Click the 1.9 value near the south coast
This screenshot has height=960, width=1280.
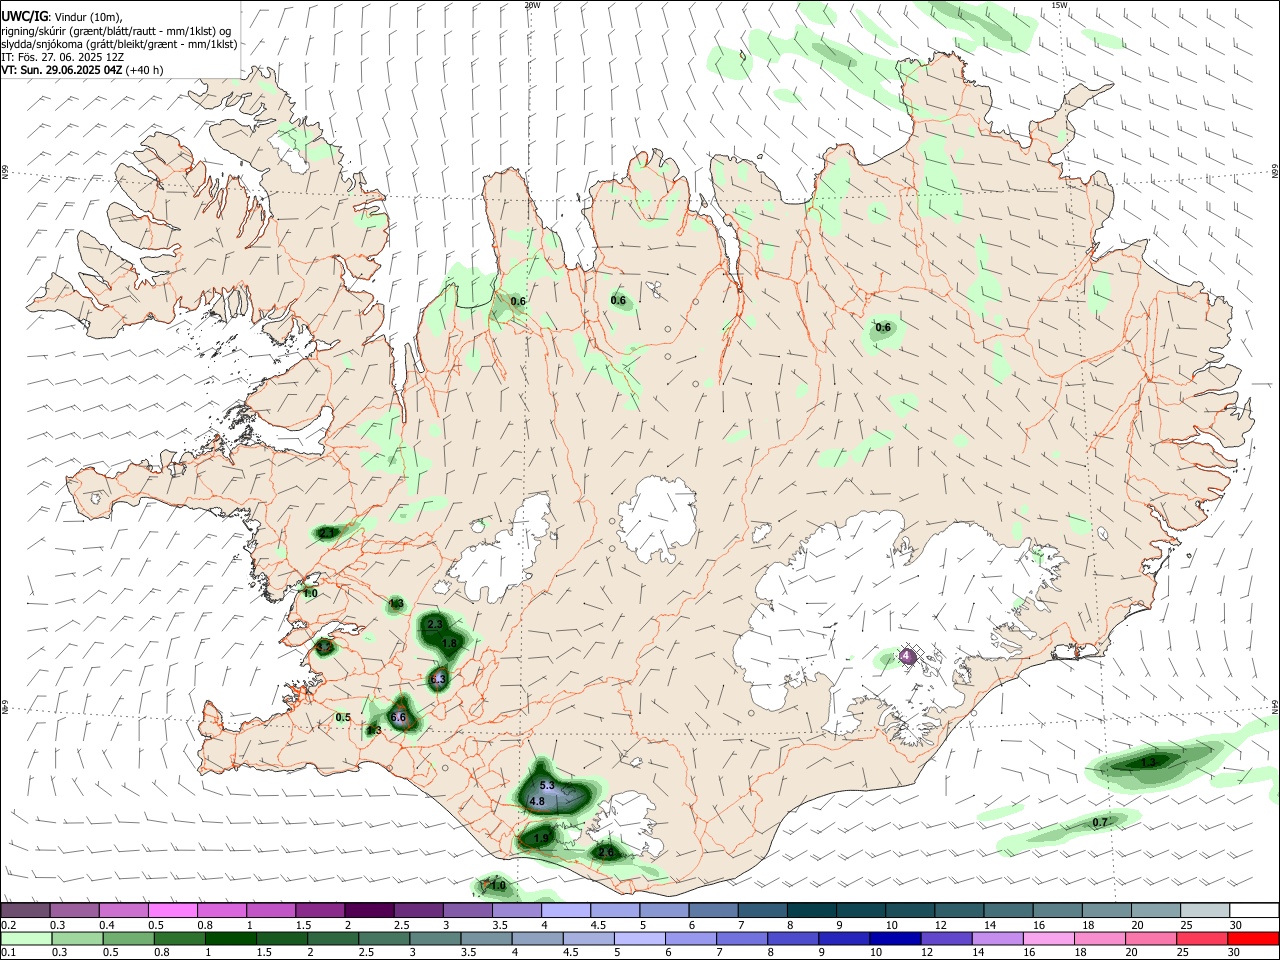click(x=541, y=838)
